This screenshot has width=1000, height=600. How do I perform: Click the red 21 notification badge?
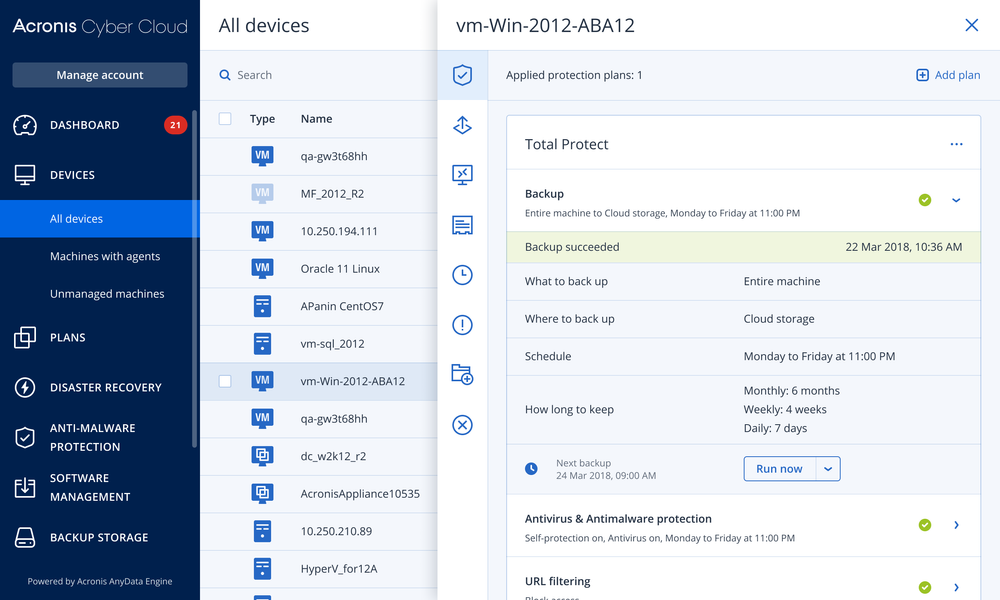tap(175, 125)
